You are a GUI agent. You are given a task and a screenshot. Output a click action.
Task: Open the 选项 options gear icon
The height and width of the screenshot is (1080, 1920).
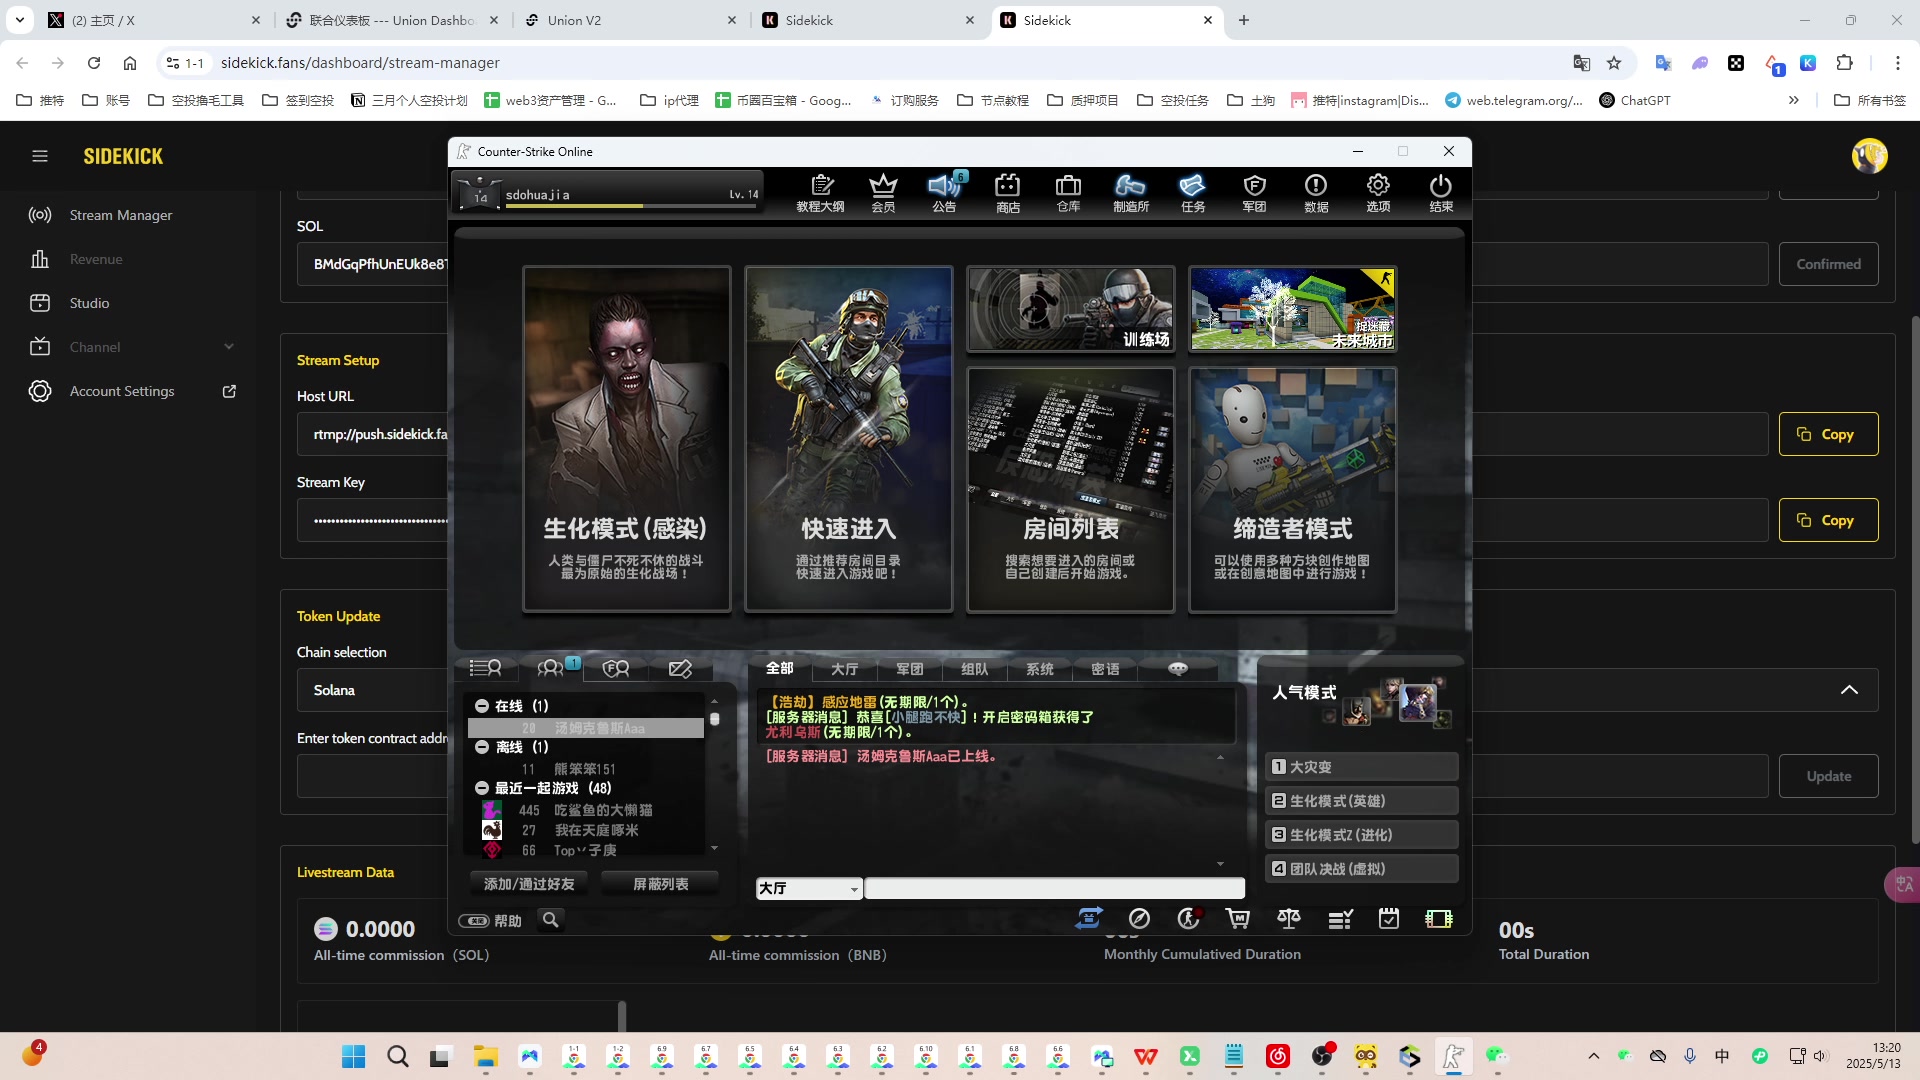[1378, 193]
